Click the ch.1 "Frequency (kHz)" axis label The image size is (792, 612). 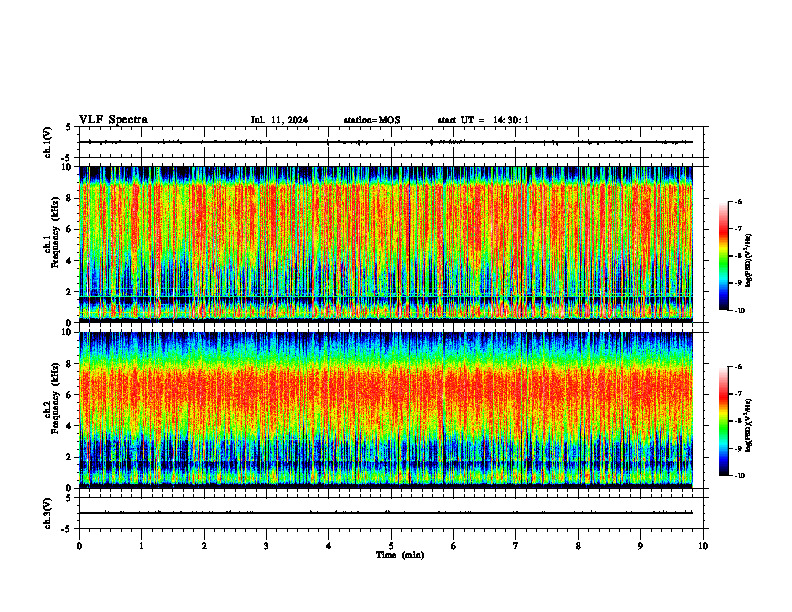coord(55,232)
